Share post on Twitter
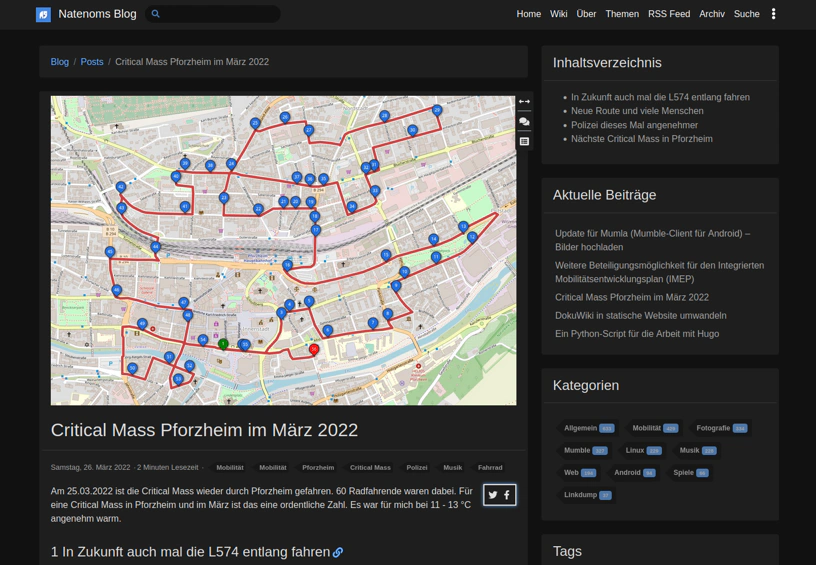This screenshot has width=816, height=565. point(493,495)
